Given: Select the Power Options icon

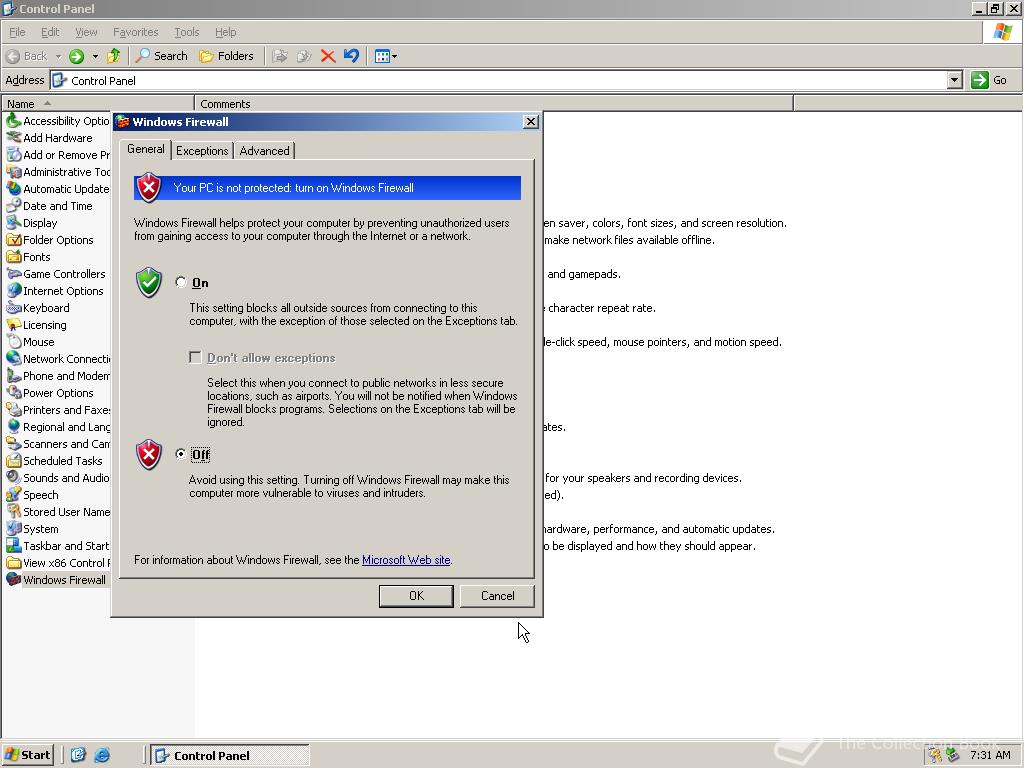Looking at the screenshot, I should click(x=13, y=392).
